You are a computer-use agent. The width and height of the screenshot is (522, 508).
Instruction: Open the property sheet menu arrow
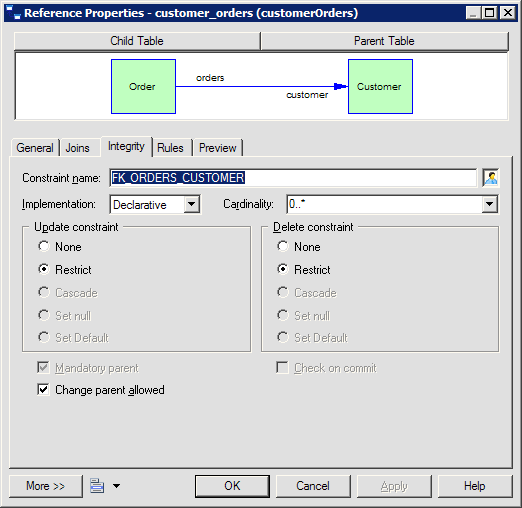pyautogui.click(x=116, y=486)
